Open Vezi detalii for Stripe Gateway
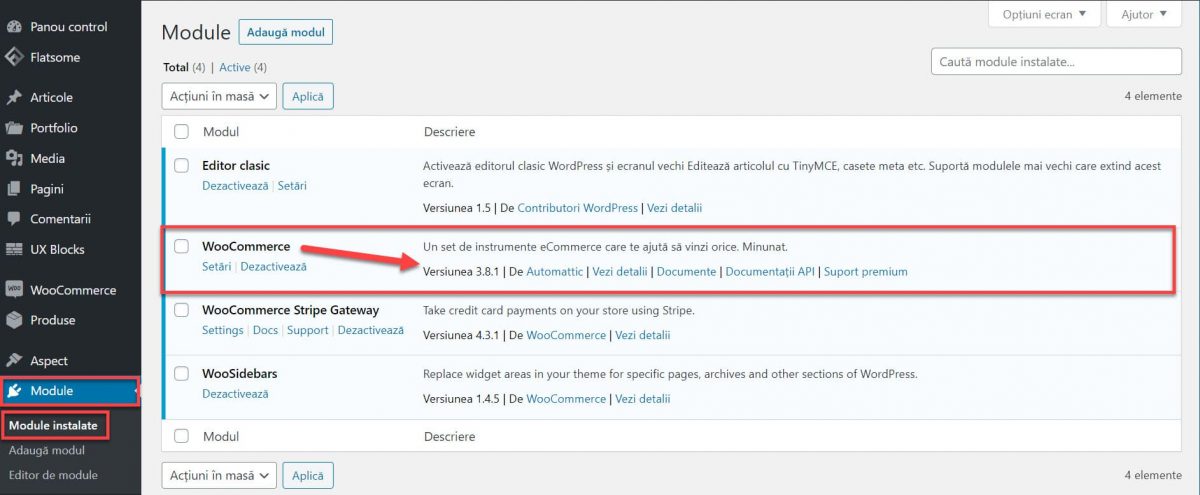Image resolution: width=1200 pixels, height=495 pixels. pos(642,335)
